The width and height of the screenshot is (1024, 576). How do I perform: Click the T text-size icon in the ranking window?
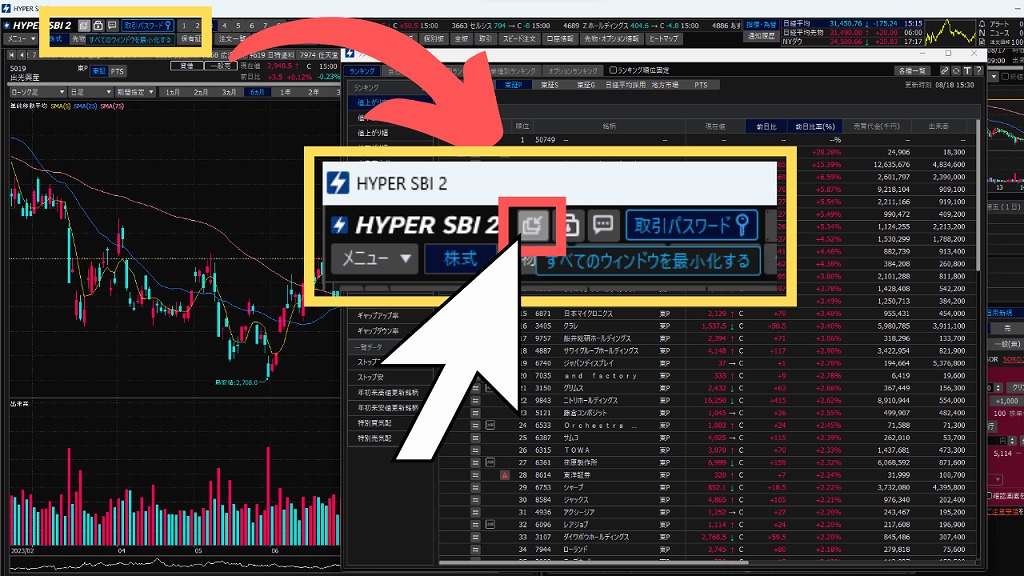point(968,71)
